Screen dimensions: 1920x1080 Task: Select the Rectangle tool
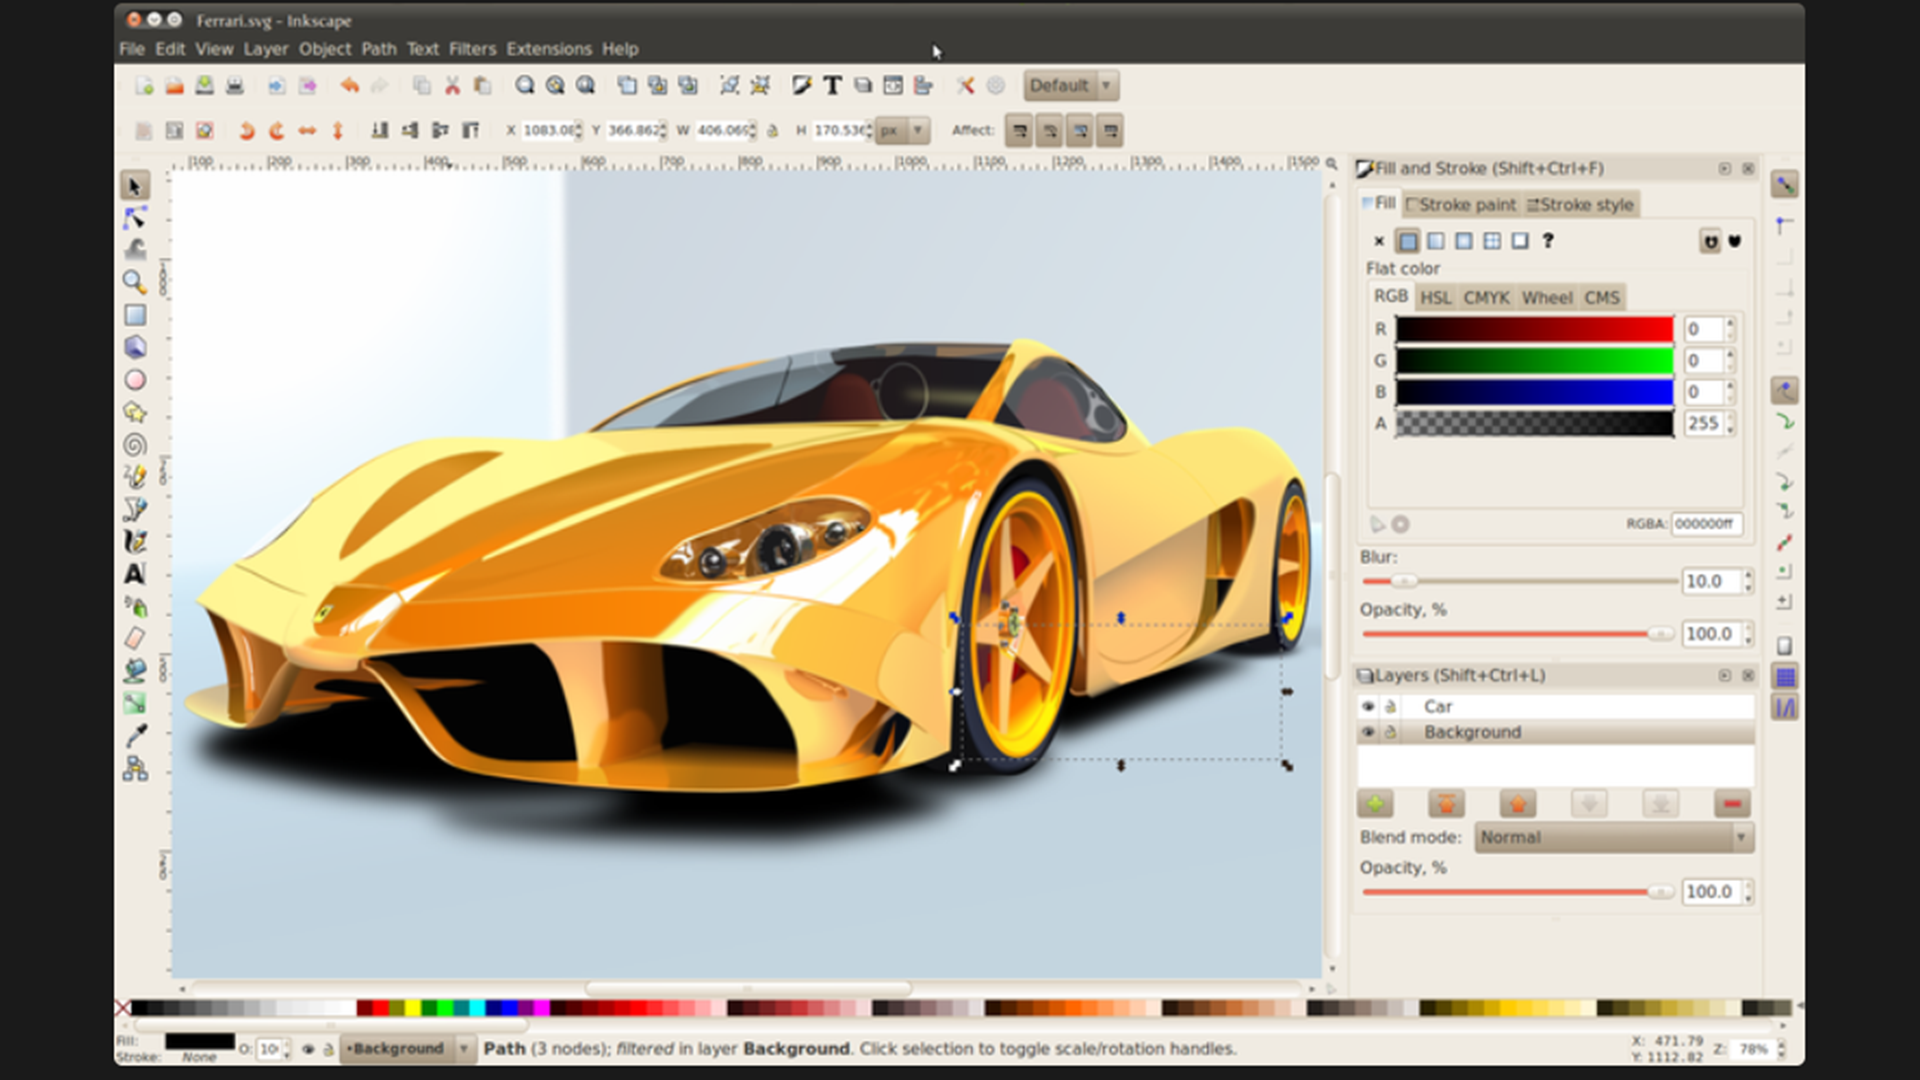pos(135,315)
